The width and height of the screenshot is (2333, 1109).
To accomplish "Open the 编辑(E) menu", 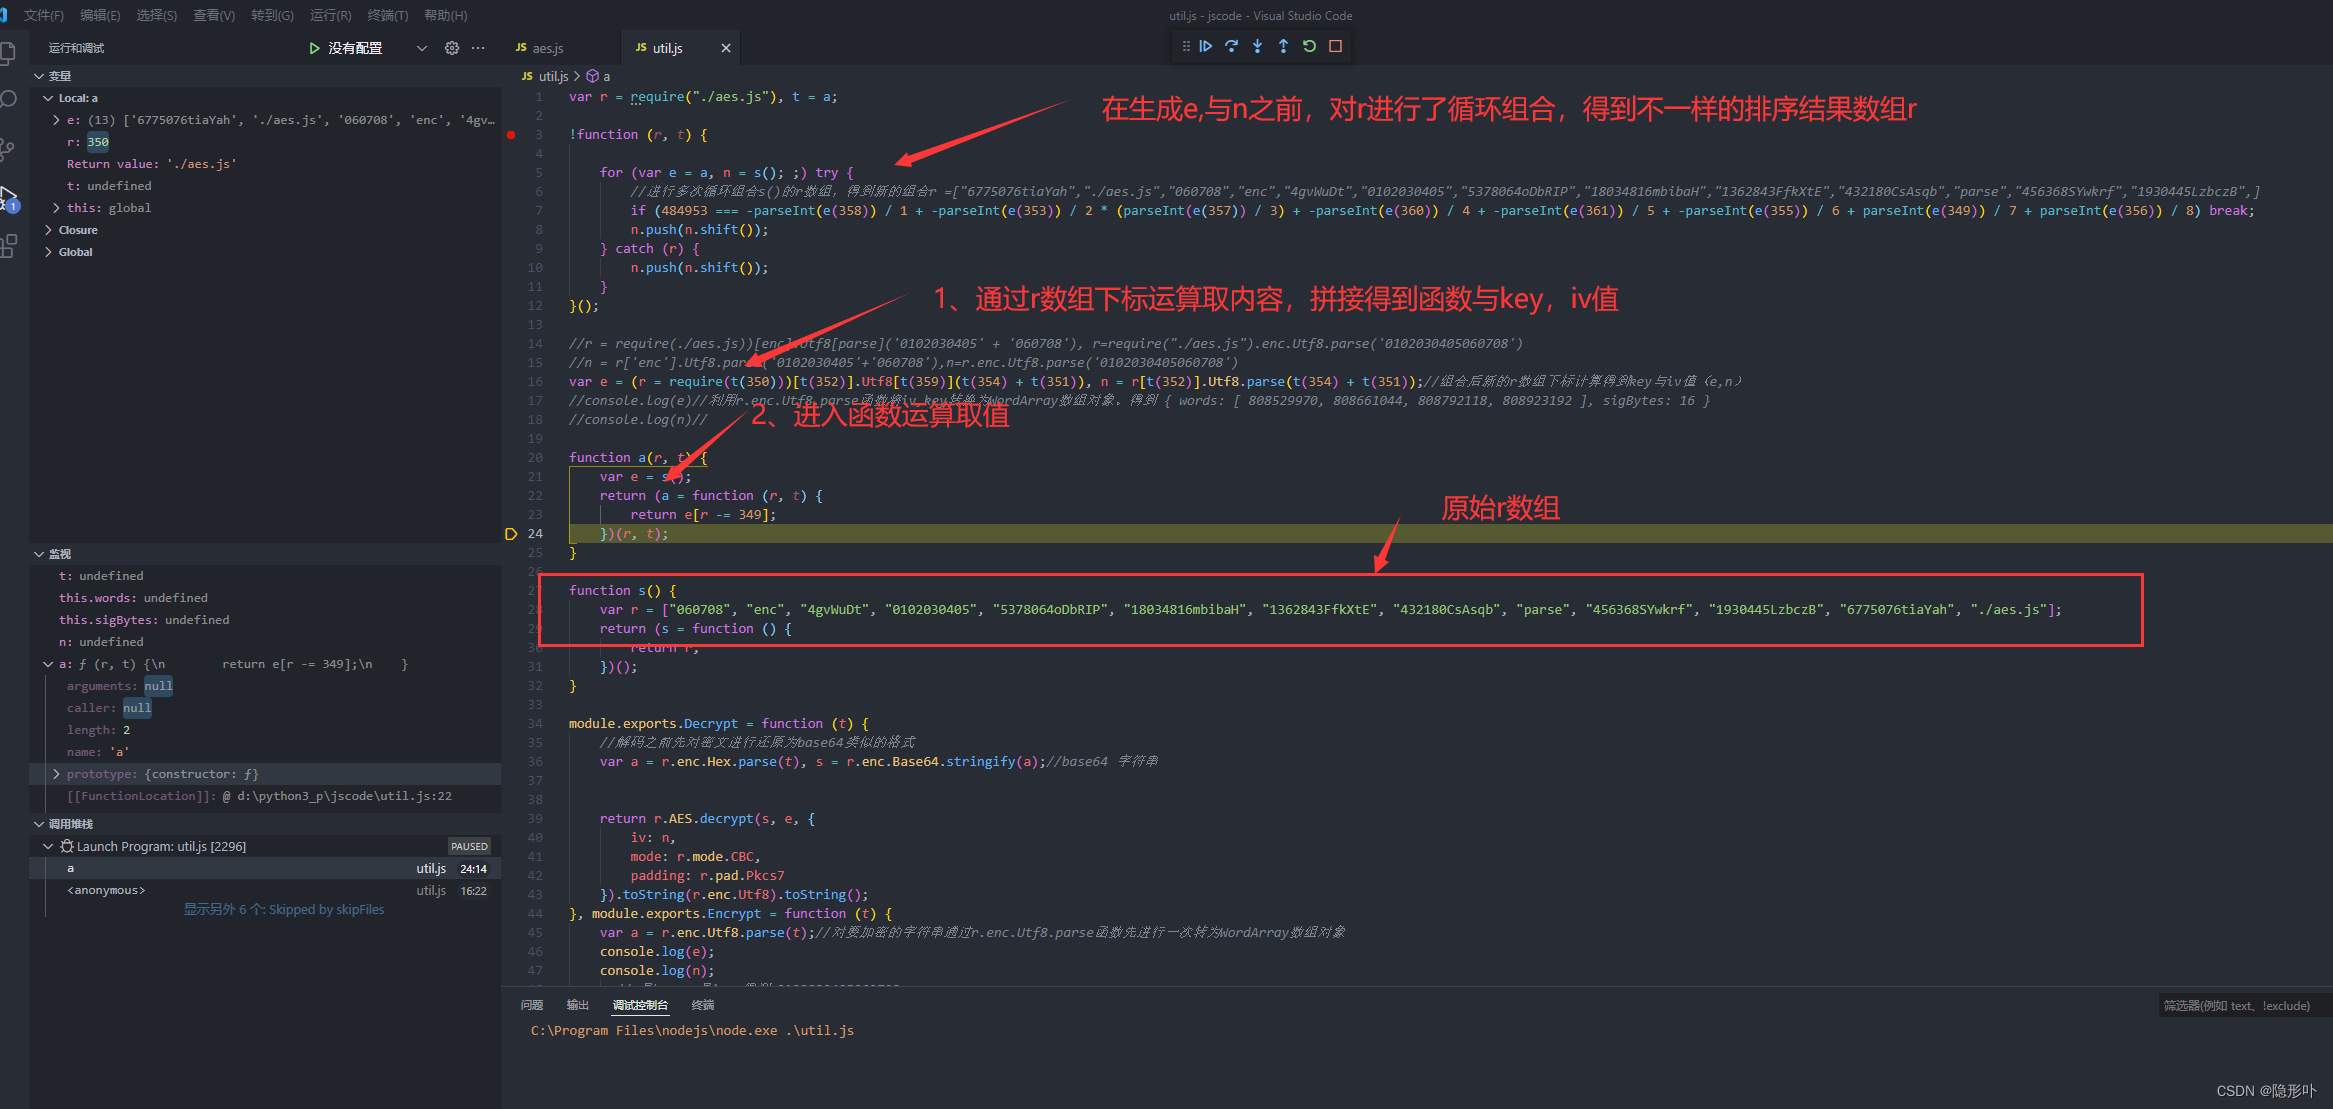I will point(101,15).
